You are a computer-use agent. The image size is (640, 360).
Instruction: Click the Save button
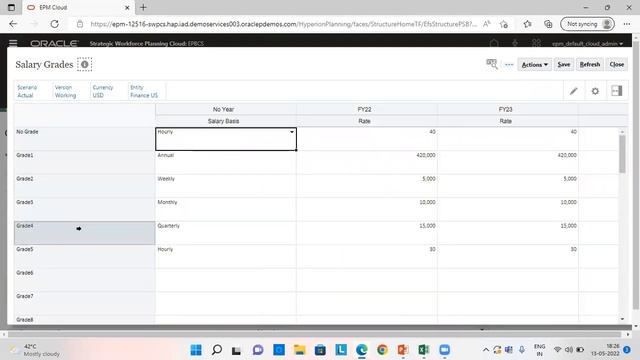point(564,64)
